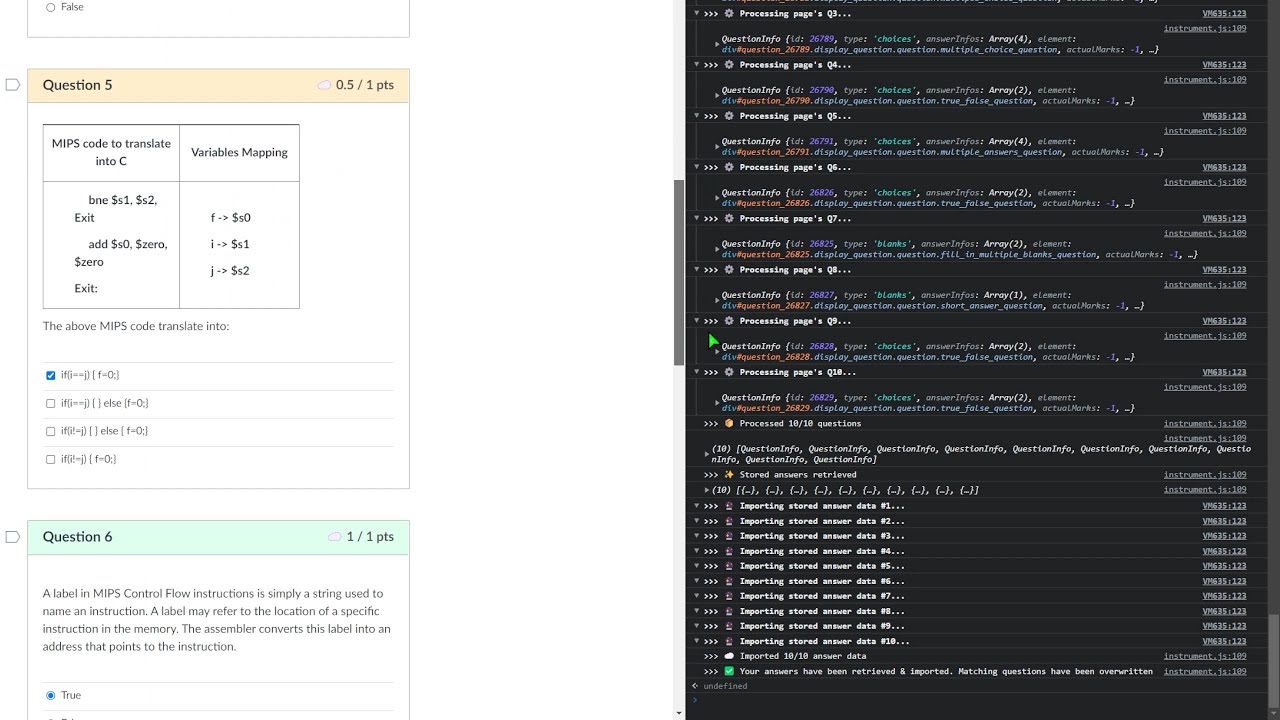Check the option if(i==j) { } else {f=0;}
Viewport: 1280px width, 720px height.
point(51,403)
